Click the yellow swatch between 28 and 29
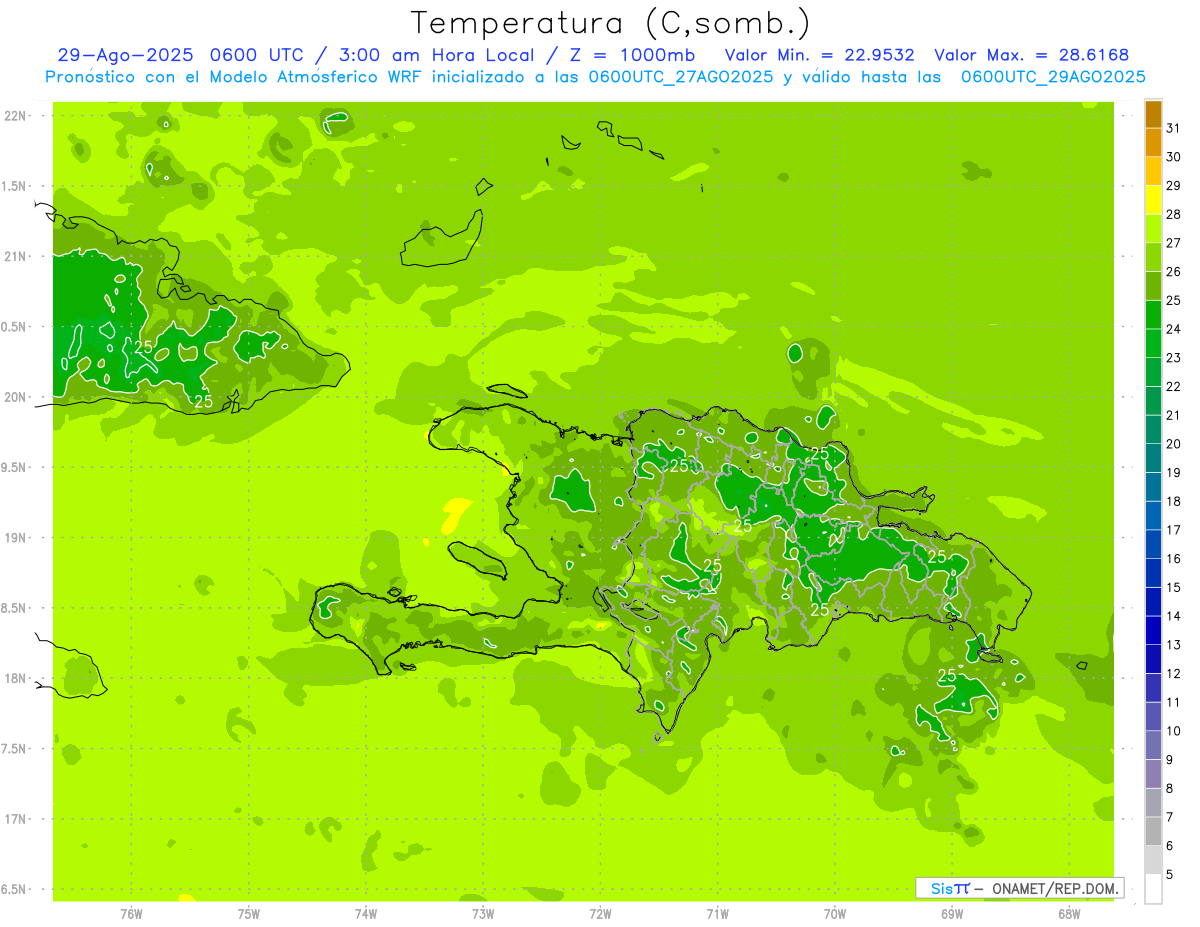1200x927 pixels. (1153, 200)
